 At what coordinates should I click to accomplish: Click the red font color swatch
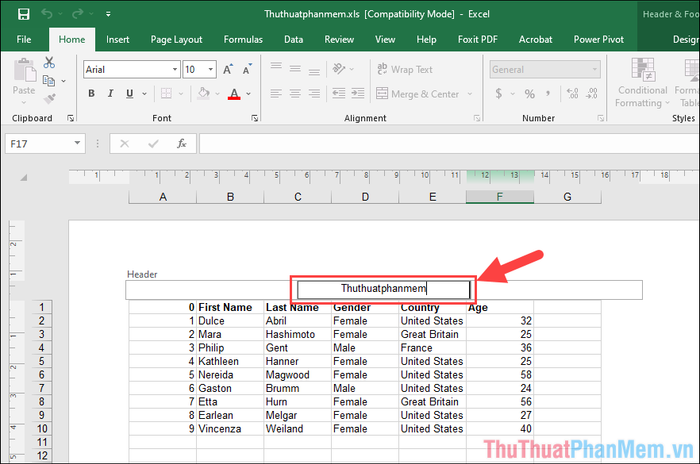[x=233, y=95]
